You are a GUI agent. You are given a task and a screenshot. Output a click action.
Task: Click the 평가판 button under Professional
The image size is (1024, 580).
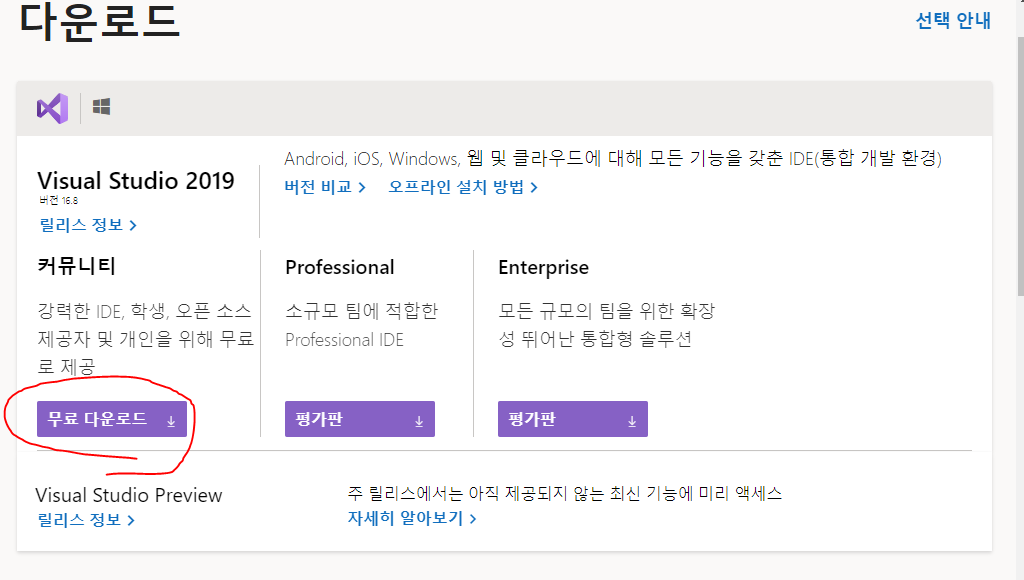coord(360,419)
